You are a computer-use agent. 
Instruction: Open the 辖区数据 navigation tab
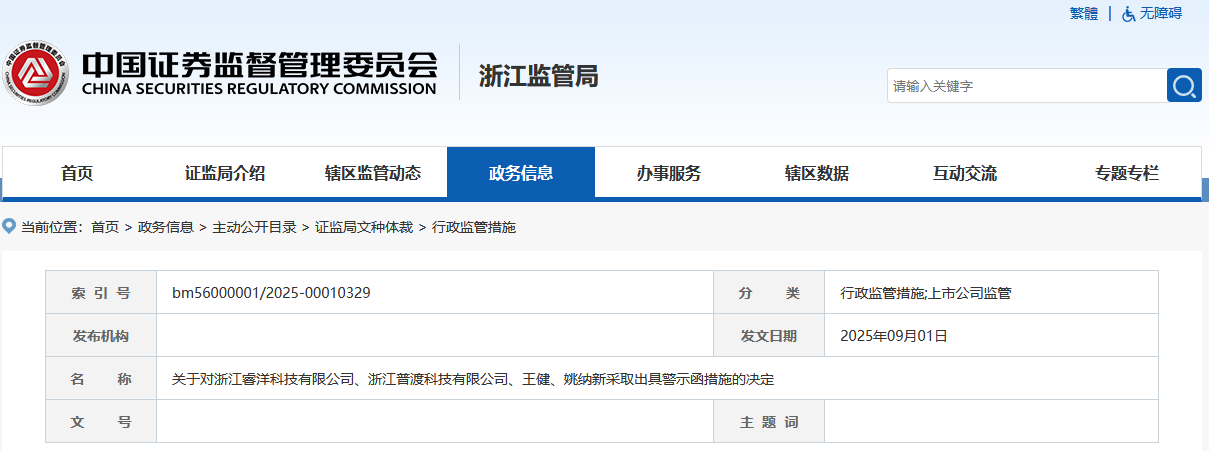point(817,173)
